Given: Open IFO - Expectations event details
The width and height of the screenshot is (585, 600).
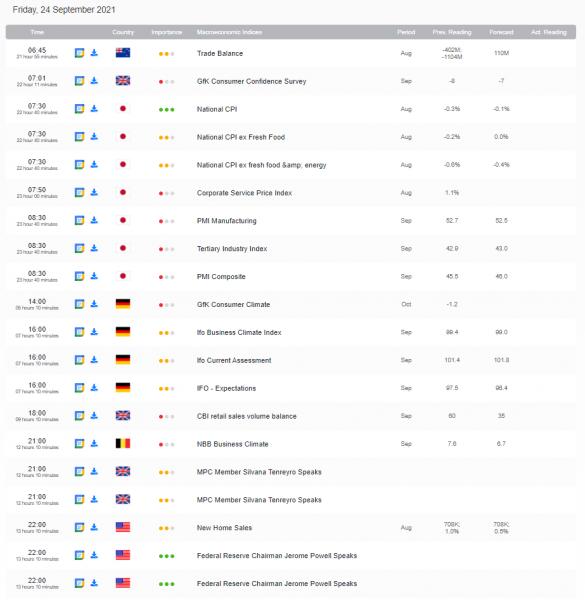Looking at the screenshot, I should pyautogui.click(x=226, y=388).
